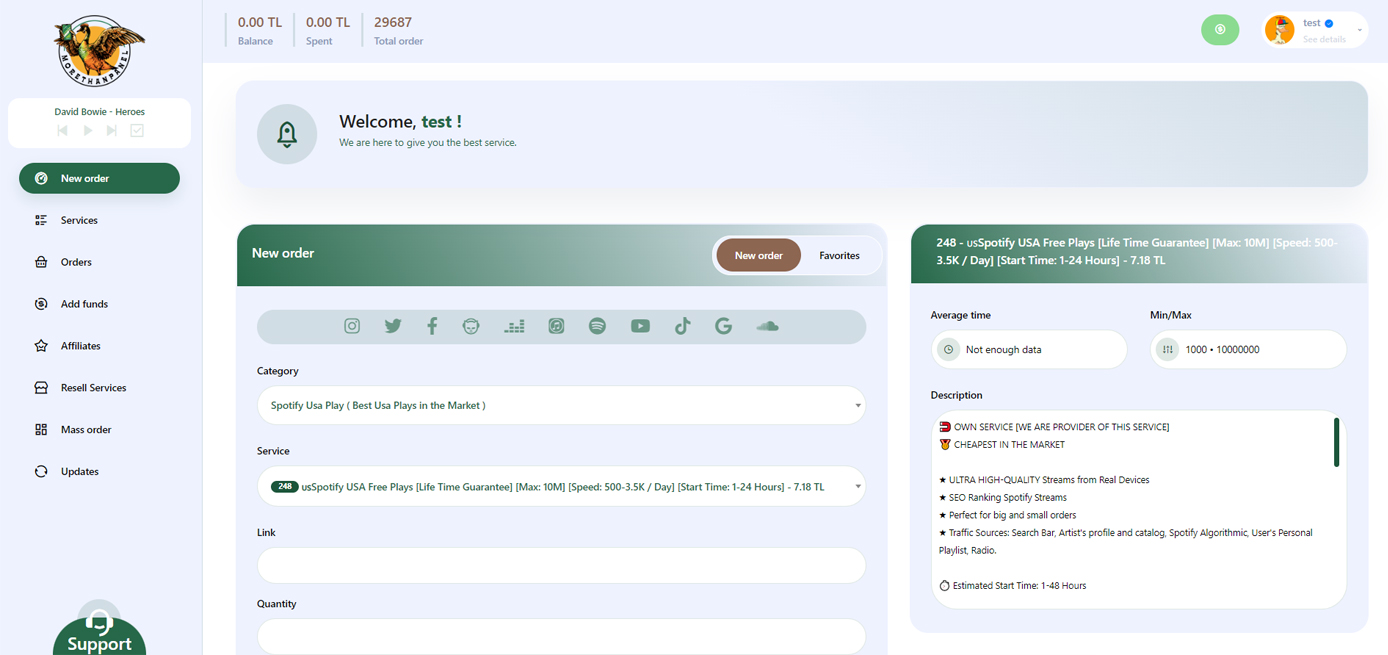Click the 0.00 TL Spent value
Screen dimensions: 1388x655
pyautogui.click(x=328, y=22)
